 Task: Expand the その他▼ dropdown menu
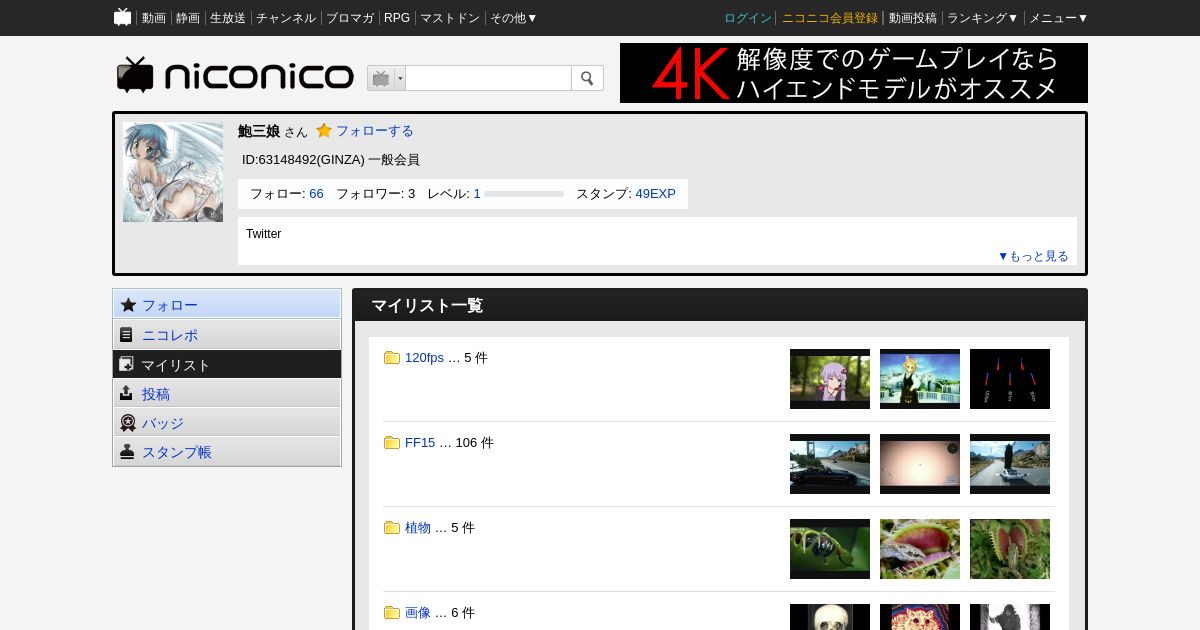coord(514,18)
